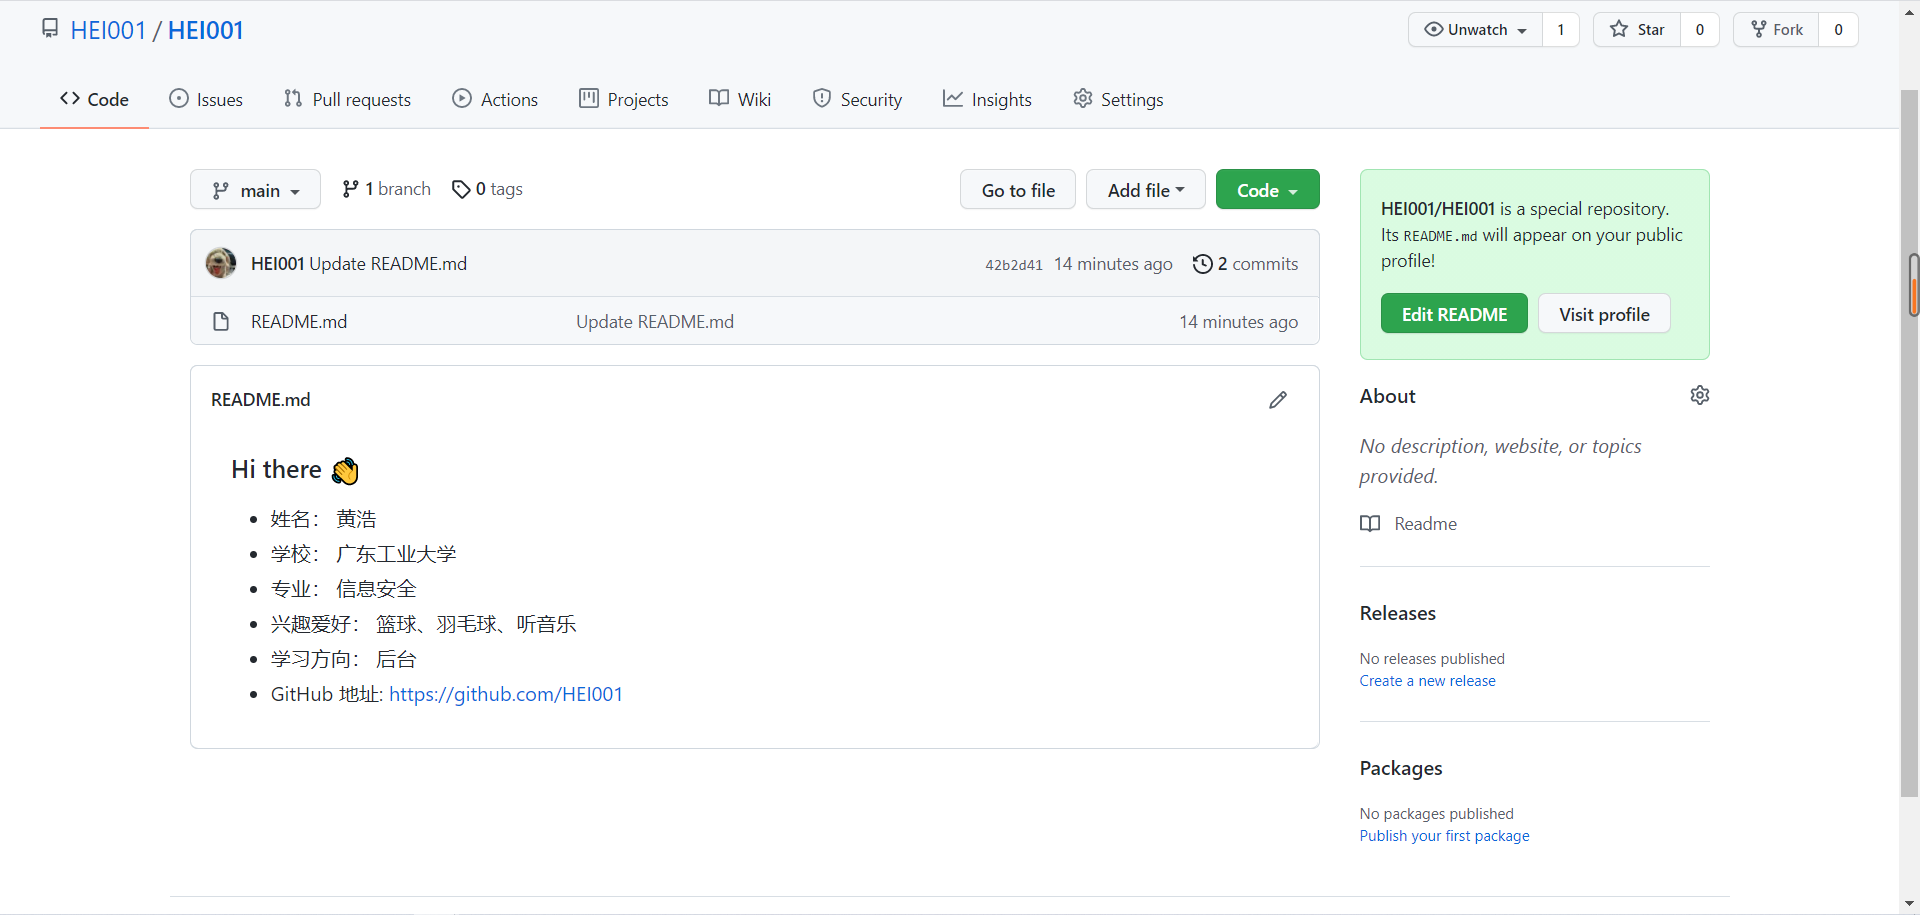Click the Go to file button
Image resolution: width=1920 pixels, height=915 pixels.
pos(1018,190)
